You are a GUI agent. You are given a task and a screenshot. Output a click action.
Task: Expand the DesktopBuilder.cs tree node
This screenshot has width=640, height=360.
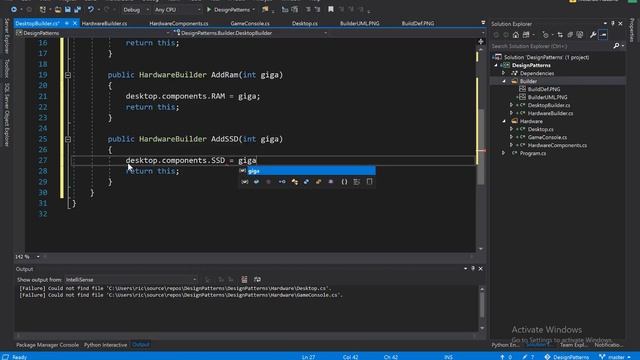pos(511,105)
